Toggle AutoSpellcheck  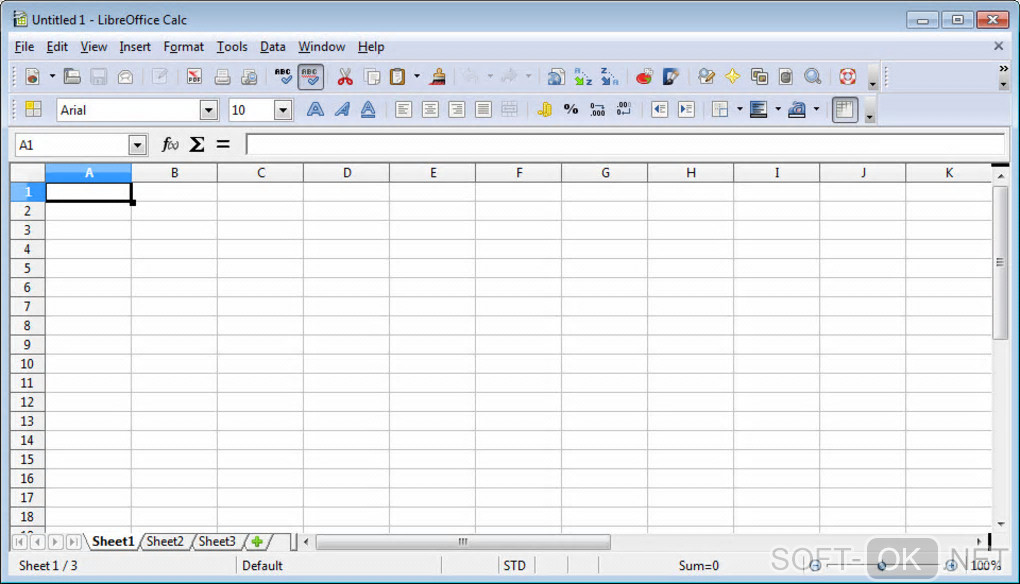tap(310, 77)
